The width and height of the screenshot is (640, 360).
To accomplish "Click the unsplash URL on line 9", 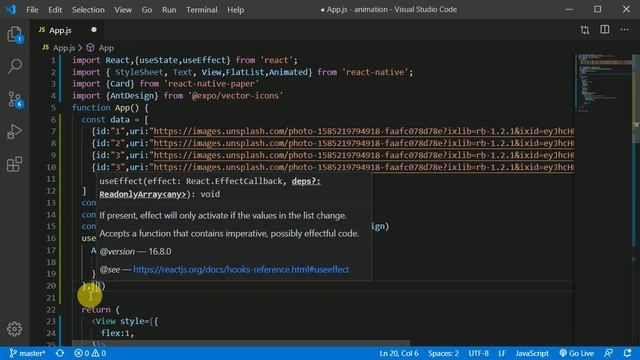I will (364, 155).
